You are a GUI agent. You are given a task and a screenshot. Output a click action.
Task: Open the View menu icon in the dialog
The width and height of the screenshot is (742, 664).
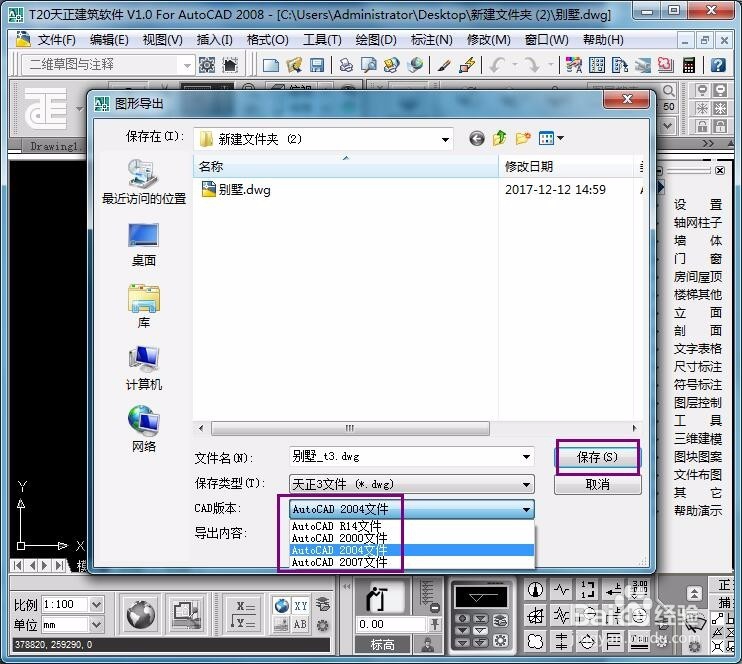coord(550,139)
